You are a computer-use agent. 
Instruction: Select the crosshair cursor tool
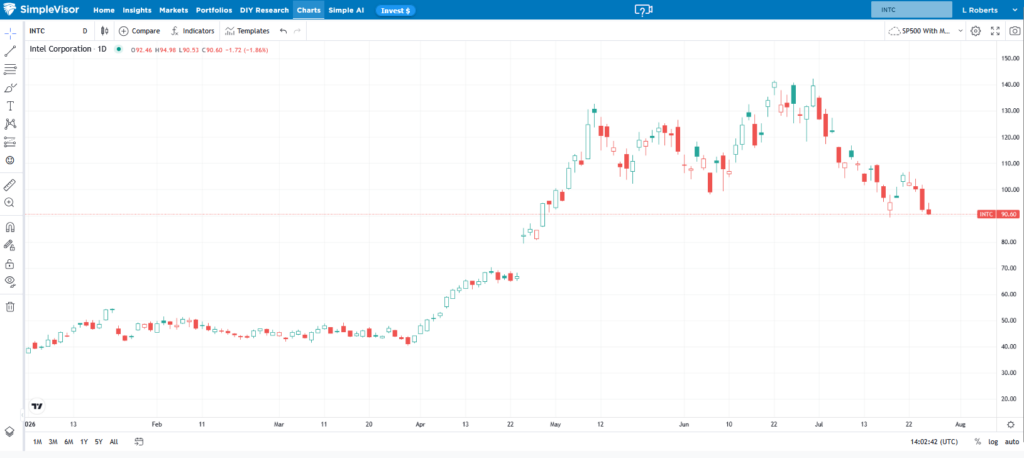click(10, 33)
